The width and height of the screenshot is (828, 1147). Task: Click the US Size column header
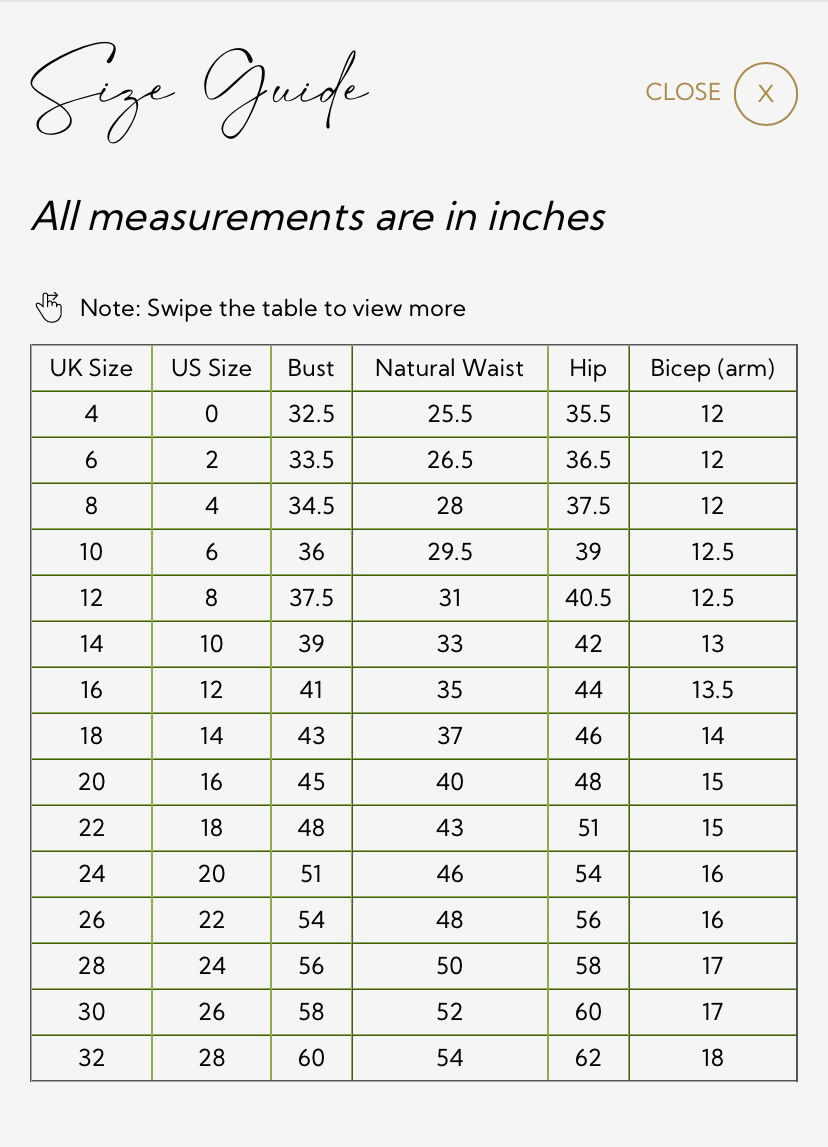pos(211,368)
